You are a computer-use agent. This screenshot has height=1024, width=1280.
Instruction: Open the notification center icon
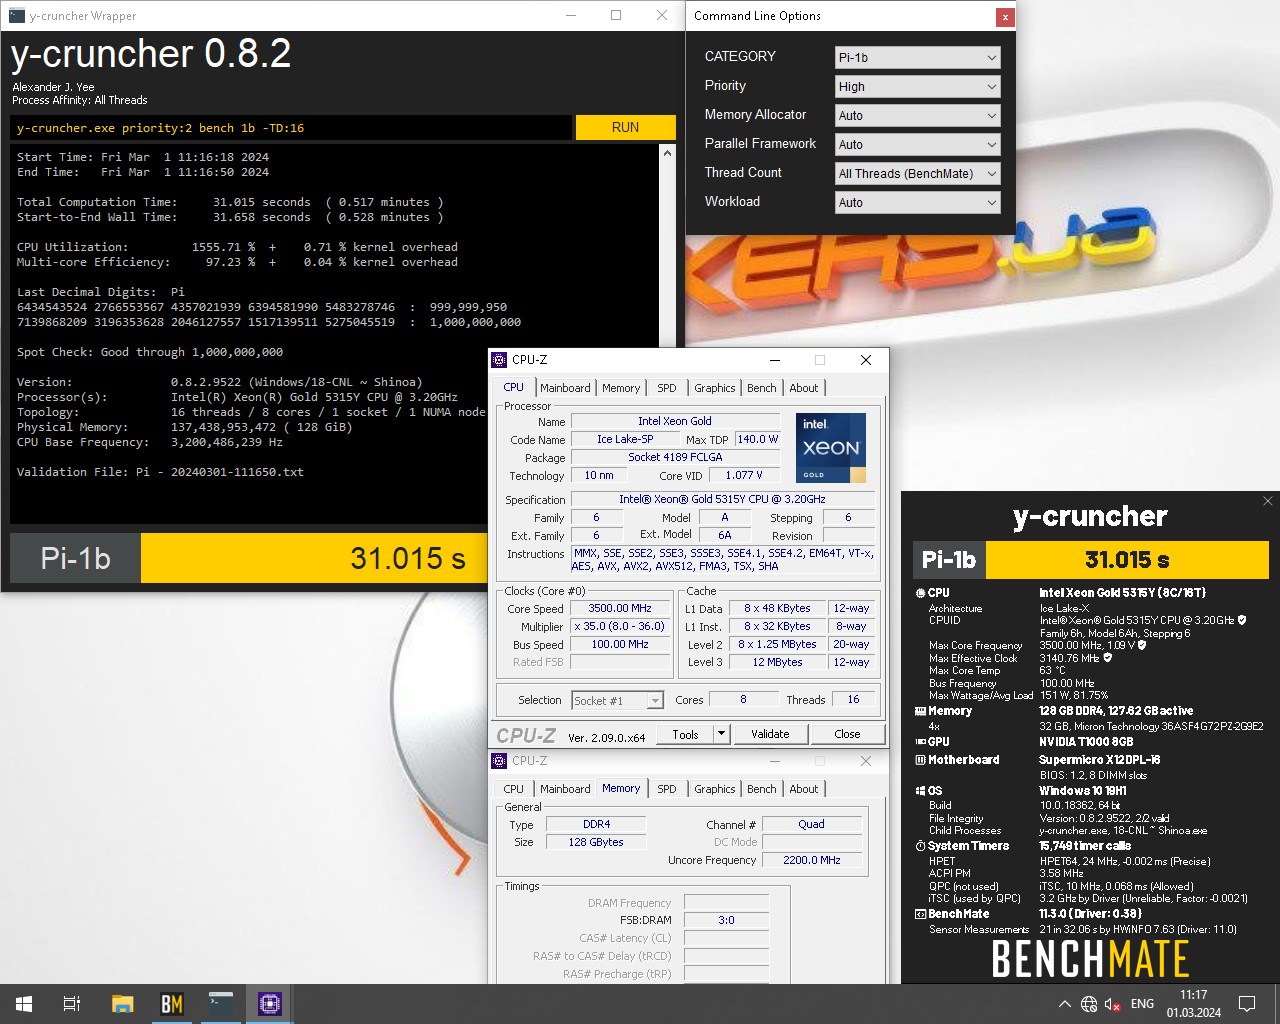tap(1247, 1004)
